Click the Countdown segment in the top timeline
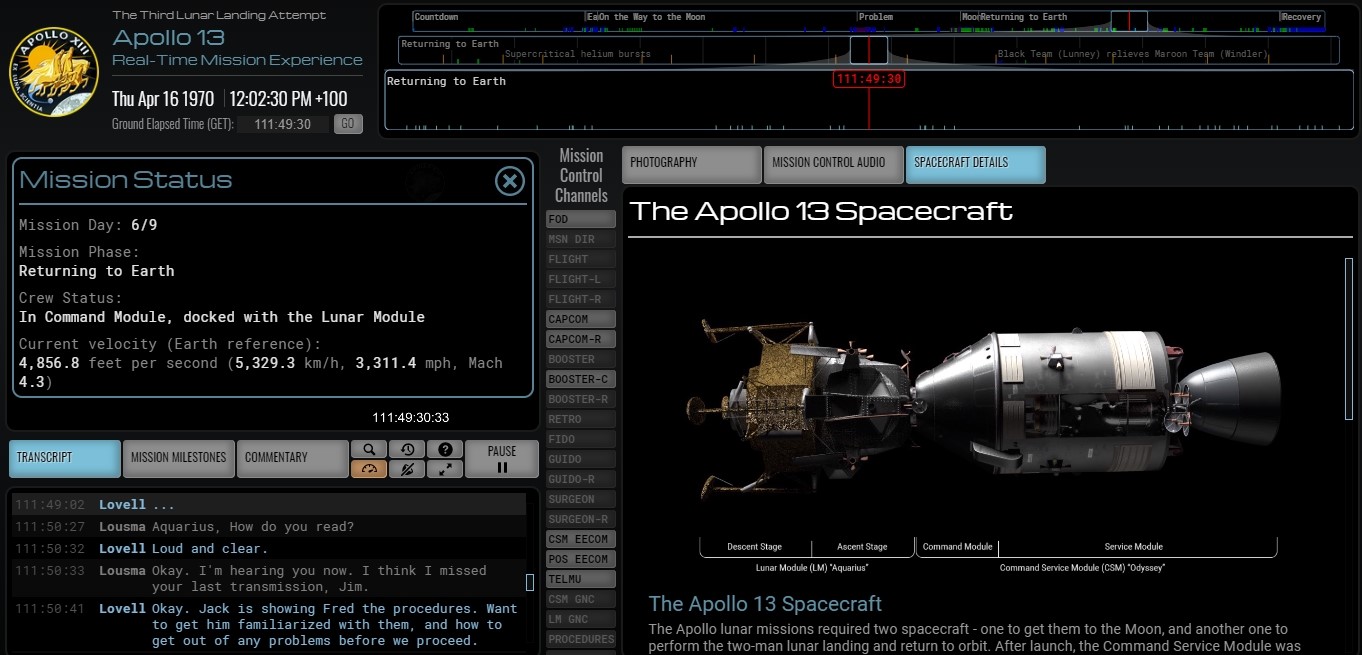Image resolution: width=1362 pixels, height=655 pixels. pos(436,17)
